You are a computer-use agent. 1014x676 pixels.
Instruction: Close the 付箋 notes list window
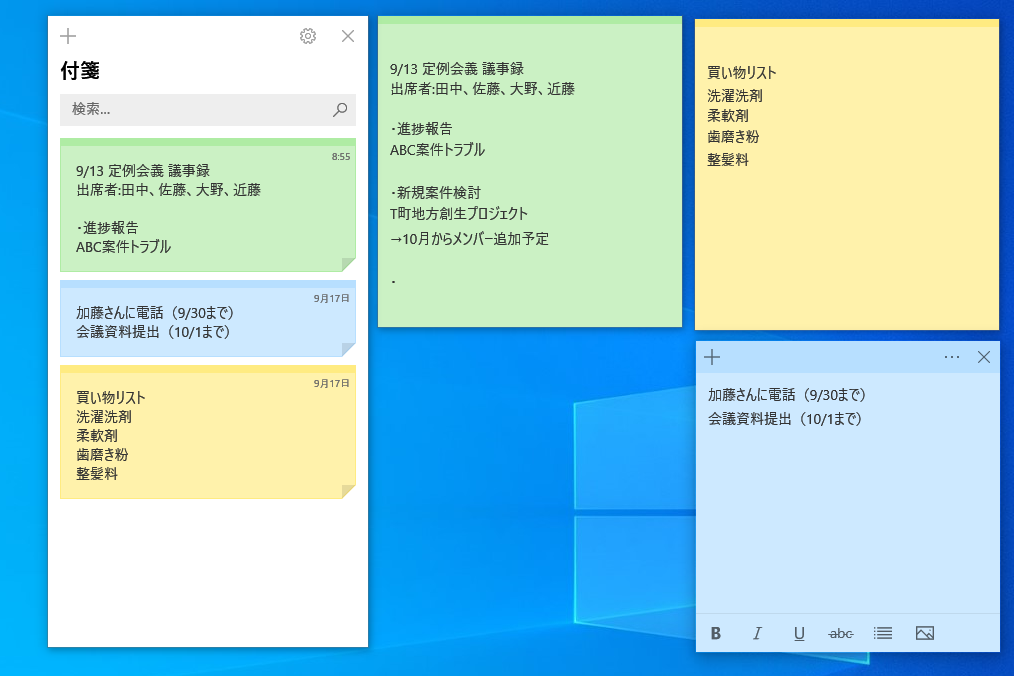(348, 36)
